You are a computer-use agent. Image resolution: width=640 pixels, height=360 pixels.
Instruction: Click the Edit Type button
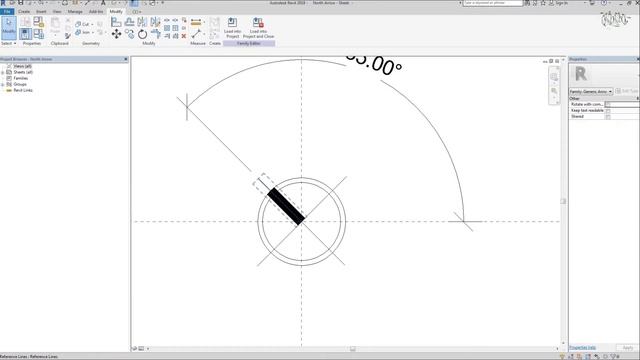click(627, 91)
